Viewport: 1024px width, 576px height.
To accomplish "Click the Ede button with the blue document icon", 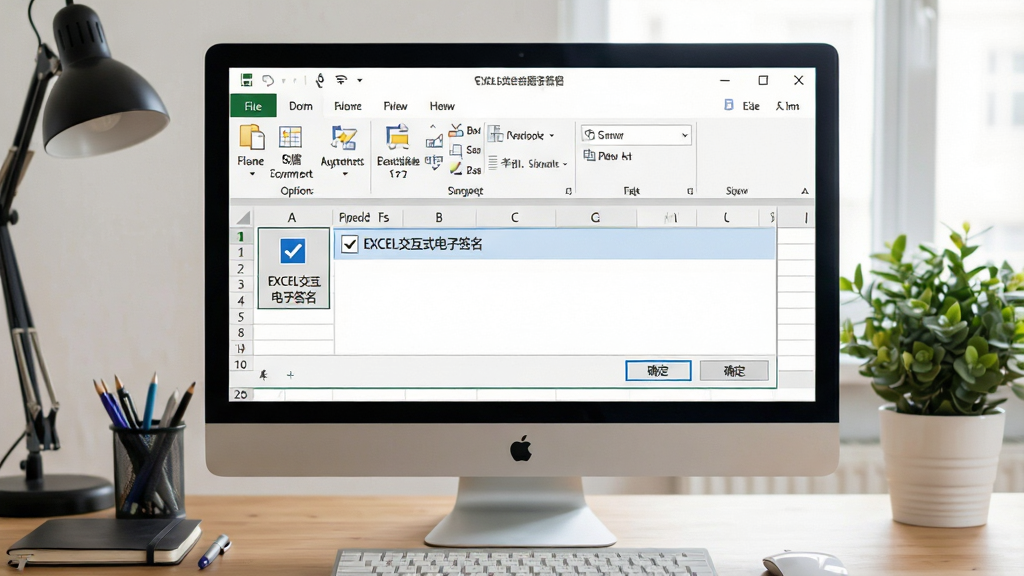I will click(x=742, y=106).
